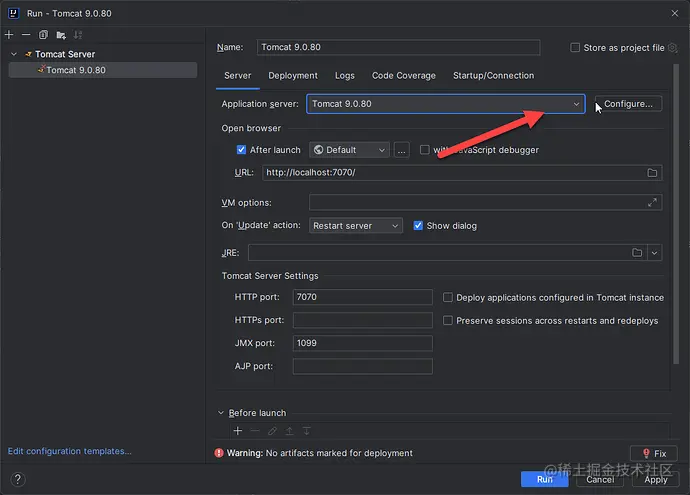
Task: Click the Run button
Action: pyautogui.click(x=544, y=479)
